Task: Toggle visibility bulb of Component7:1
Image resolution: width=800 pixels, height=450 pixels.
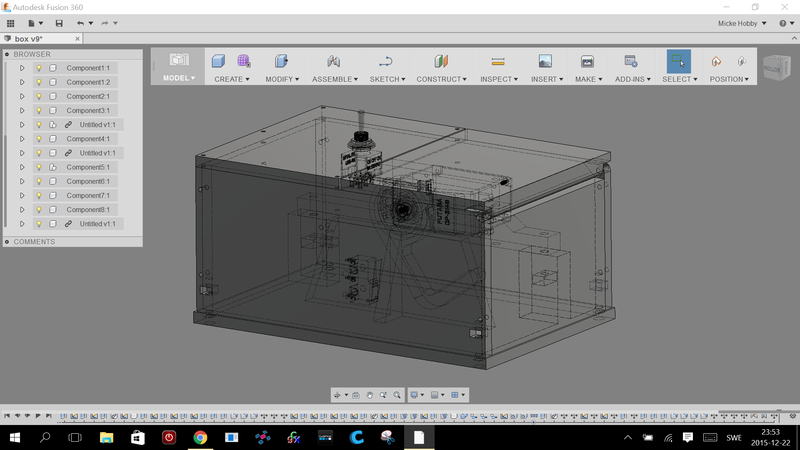Action: pos(39,195)
